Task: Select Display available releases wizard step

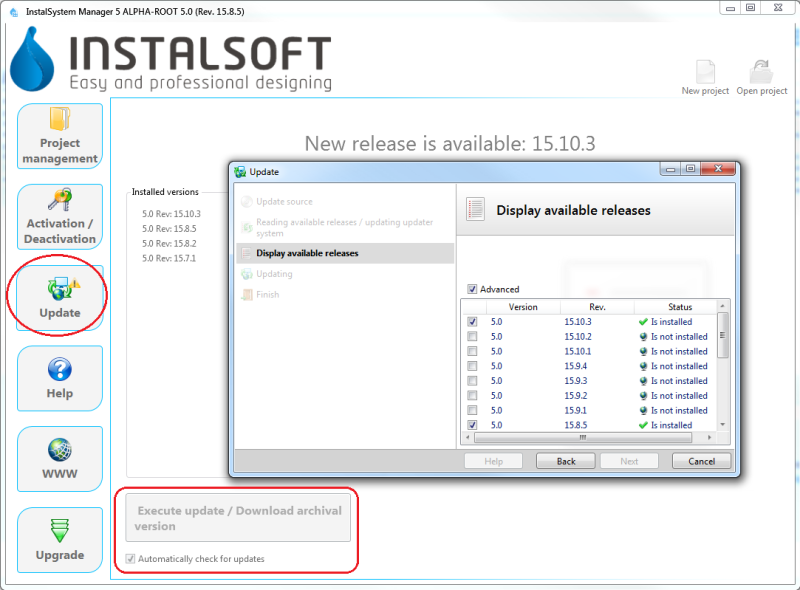Action: [x=345, y=253]
